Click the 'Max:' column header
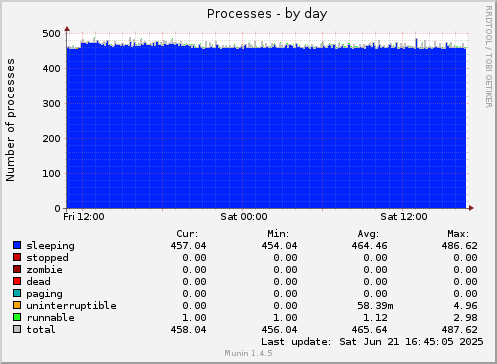This screenshot has width=497, height=364. pos(458,234)
